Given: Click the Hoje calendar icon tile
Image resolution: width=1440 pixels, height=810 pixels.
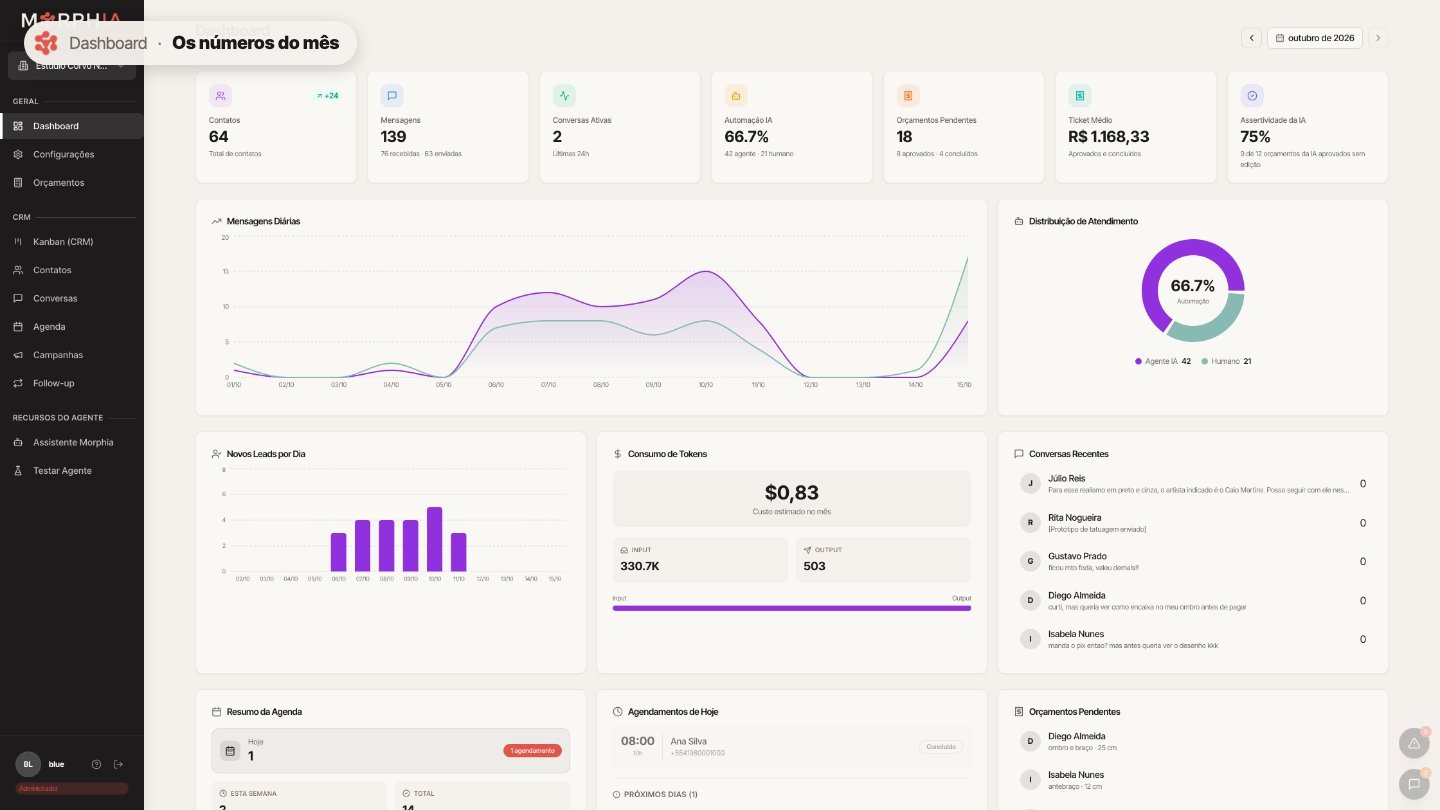Looking at the screenshot, I should pos(230,751).
